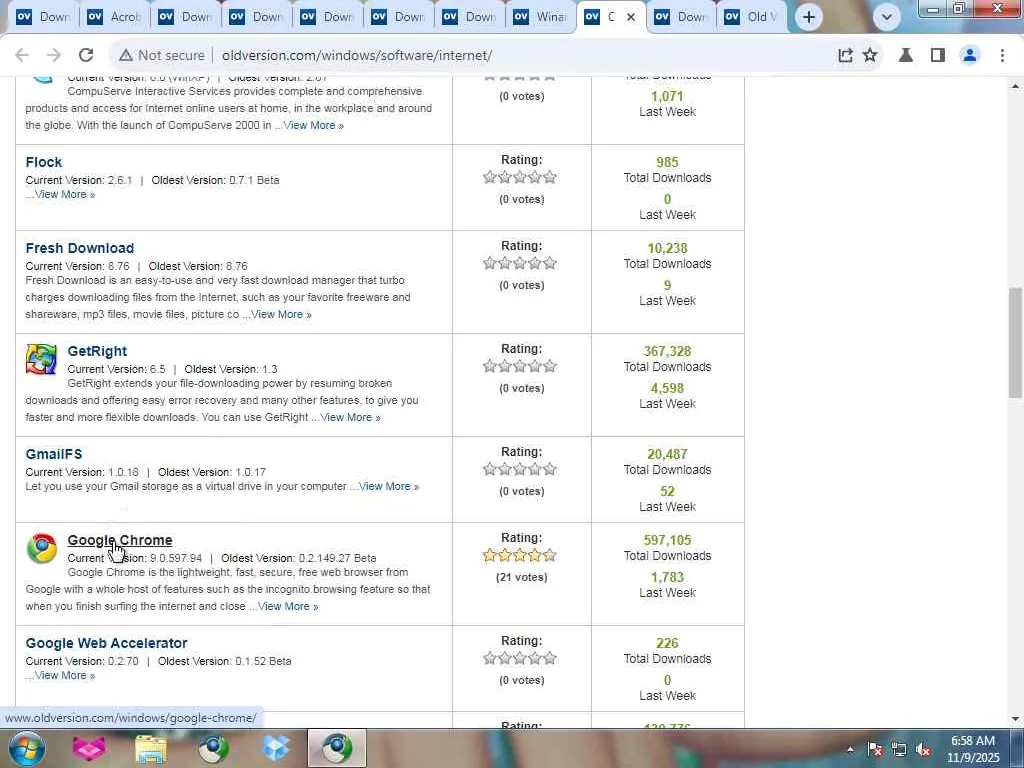This screenshot has width=1024, height=768.
Task: Click the 367,328 total downloads figure
Action: [667, 351]
